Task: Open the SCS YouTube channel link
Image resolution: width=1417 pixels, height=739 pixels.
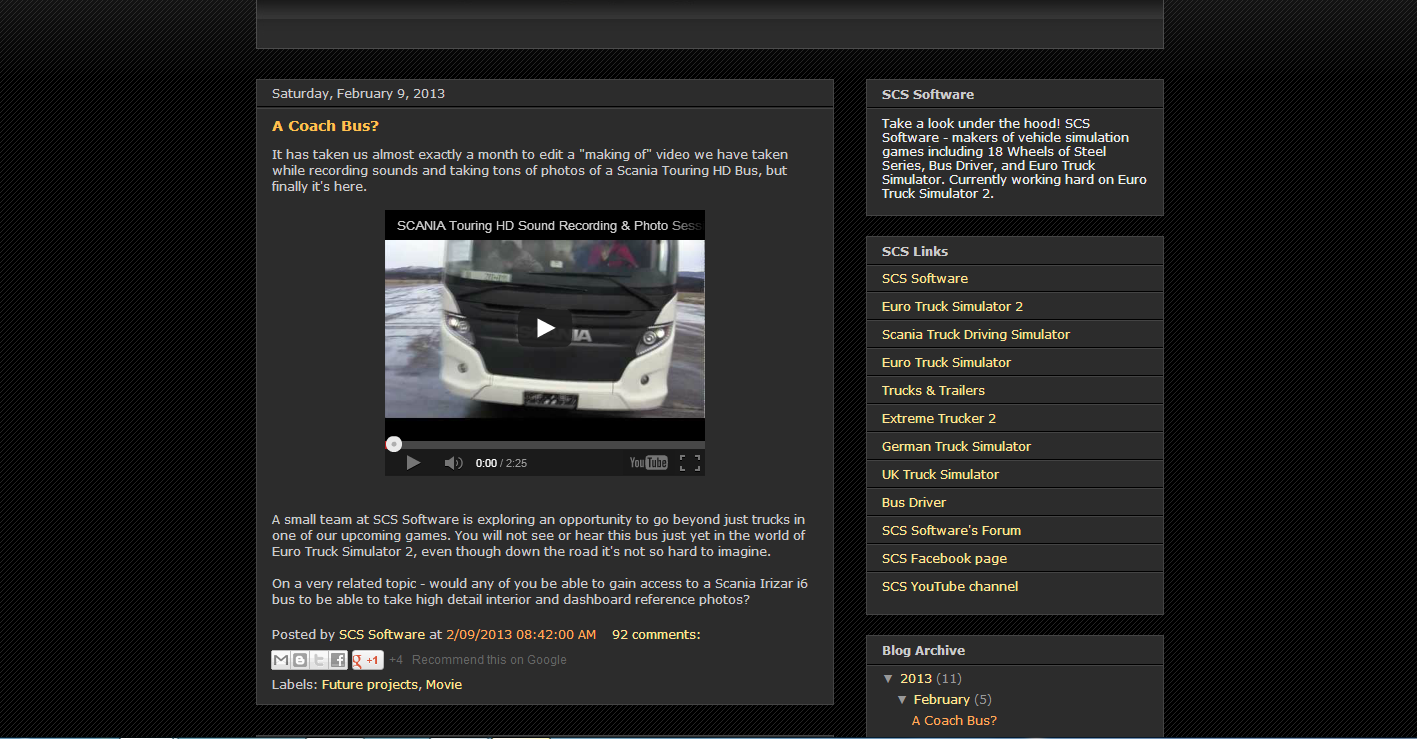Action: coord(950,586)
